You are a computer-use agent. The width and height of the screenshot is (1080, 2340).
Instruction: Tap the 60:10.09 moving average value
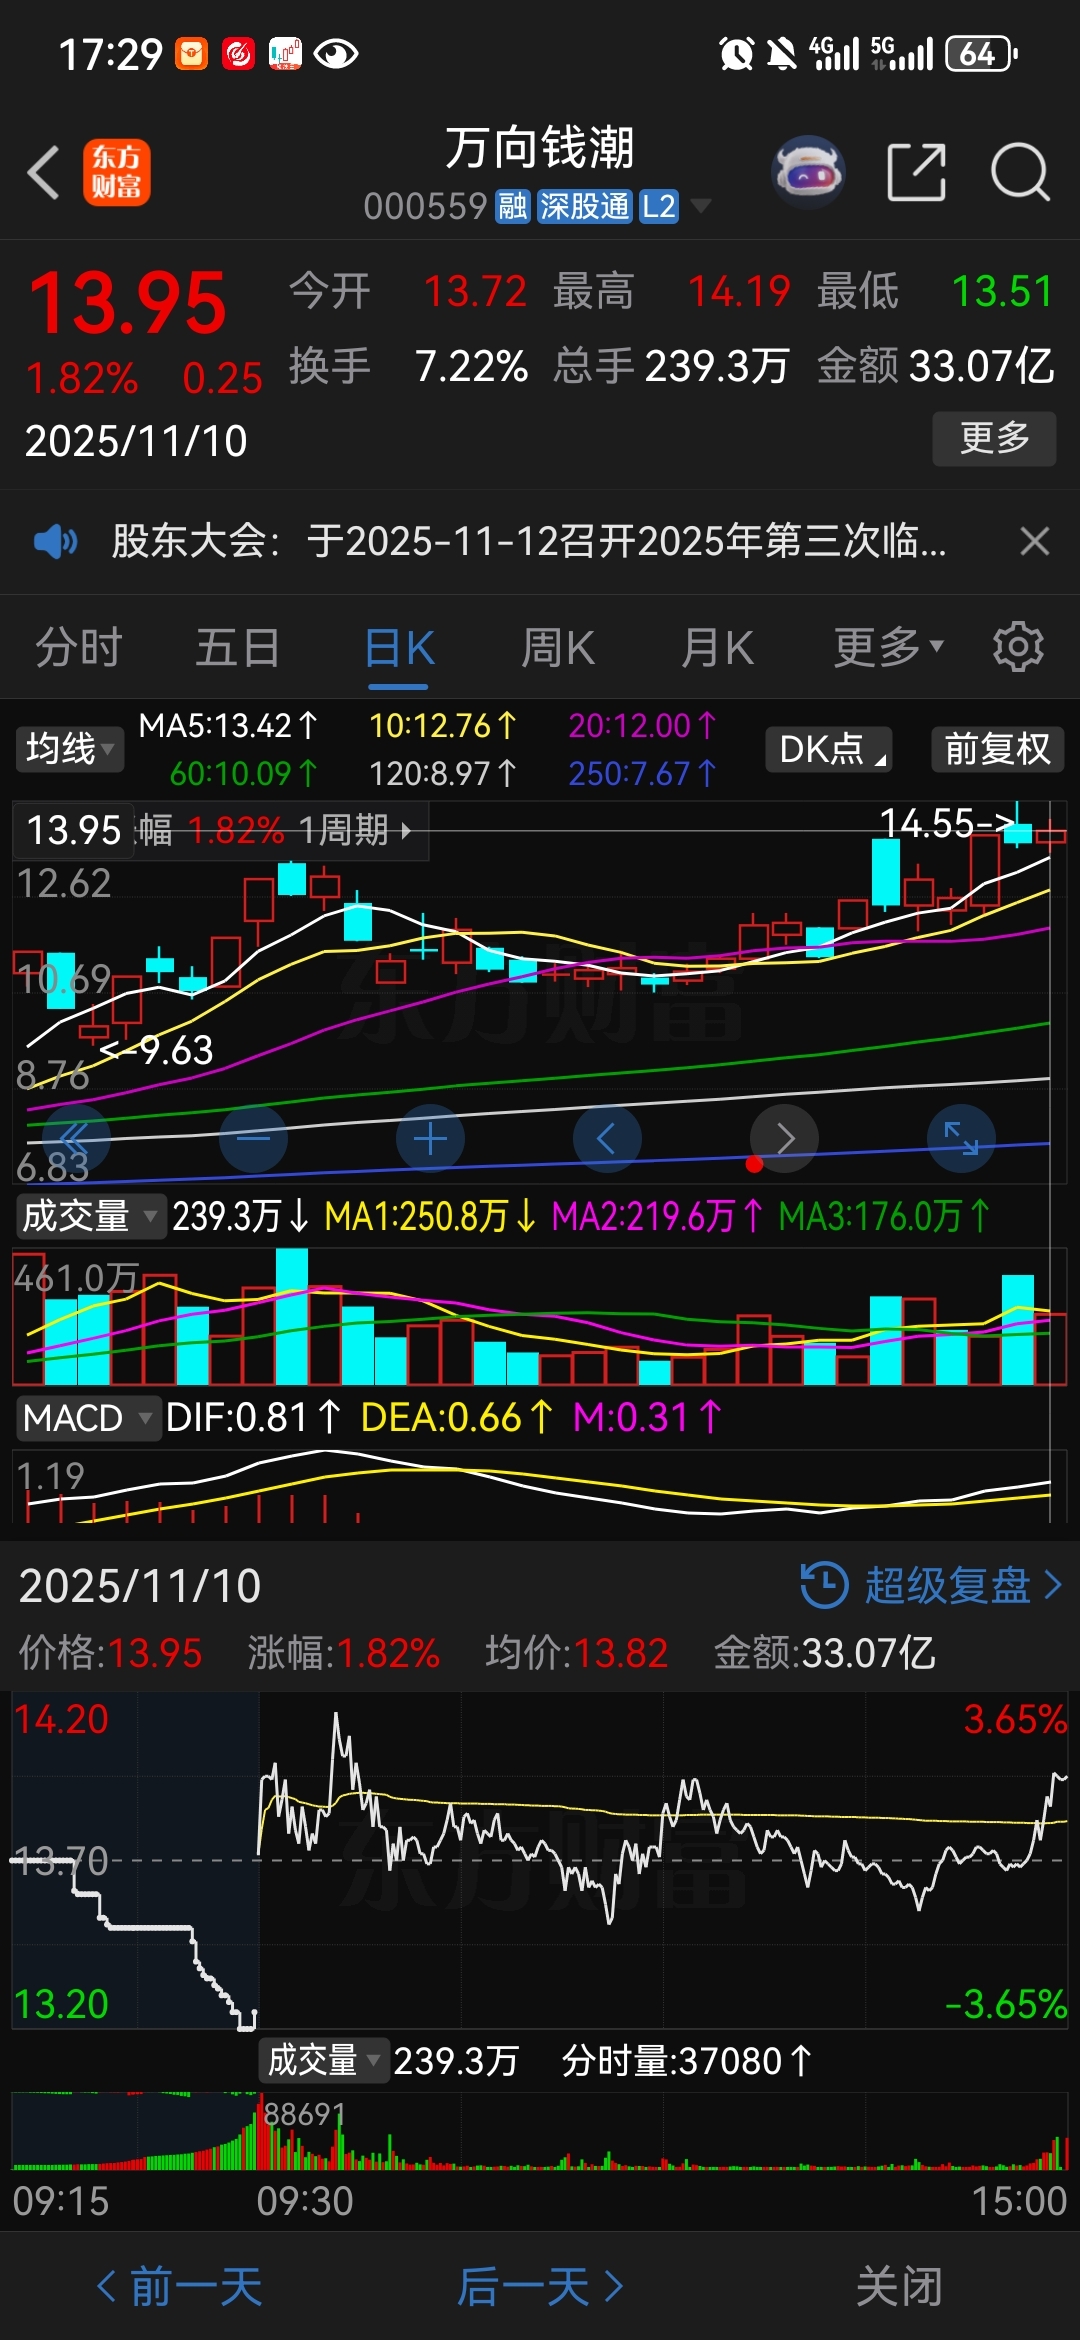243,773
